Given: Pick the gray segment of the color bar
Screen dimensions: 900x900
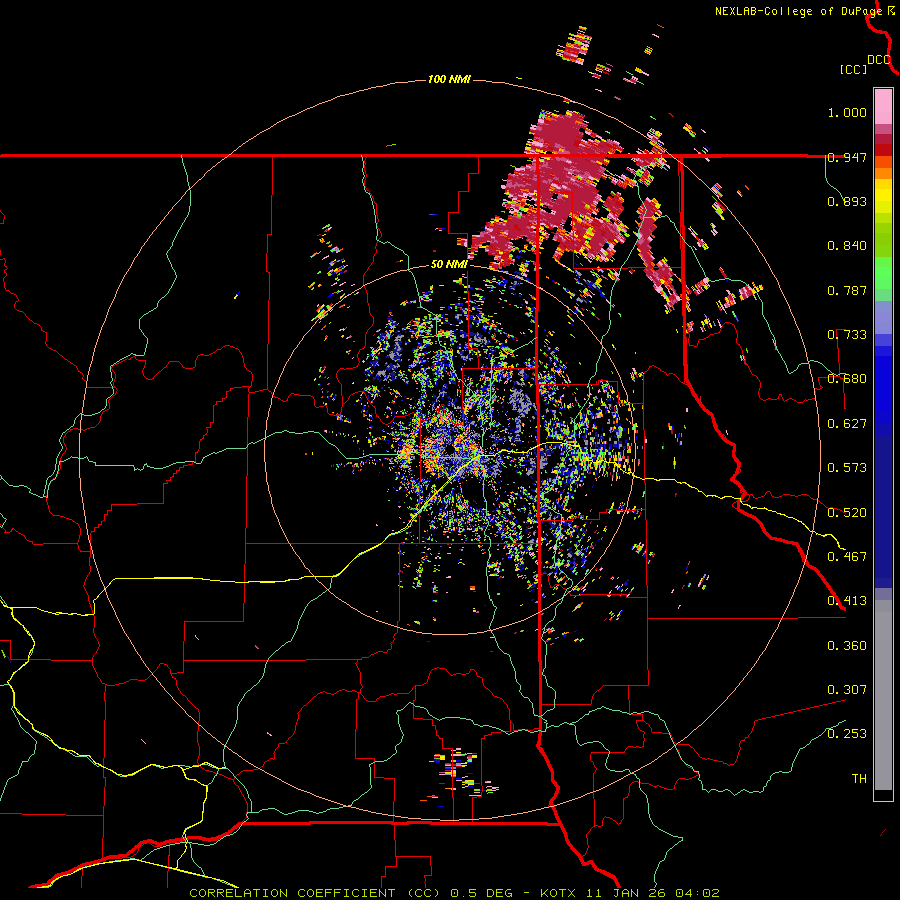Looking at the screenshot, I should (x=883, y=695).
